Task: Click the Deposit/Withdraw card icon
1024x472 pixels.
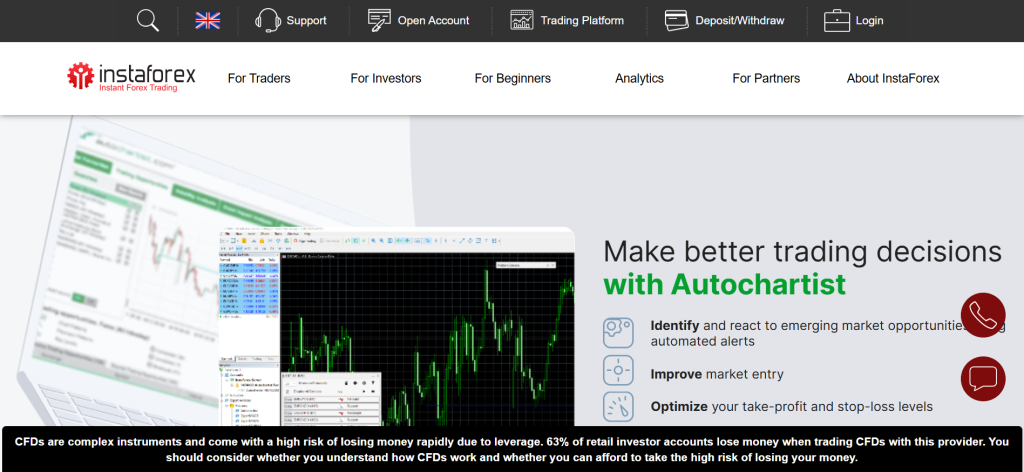Action: (x=677, y=20)
